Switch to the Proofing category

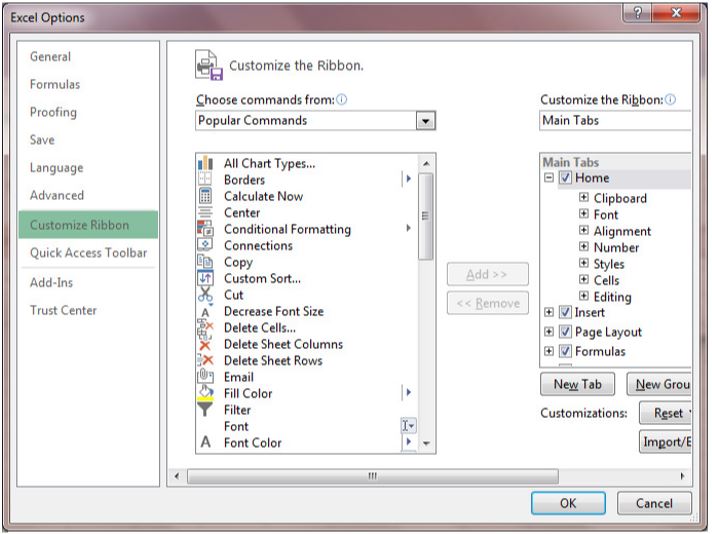(53, 112)
